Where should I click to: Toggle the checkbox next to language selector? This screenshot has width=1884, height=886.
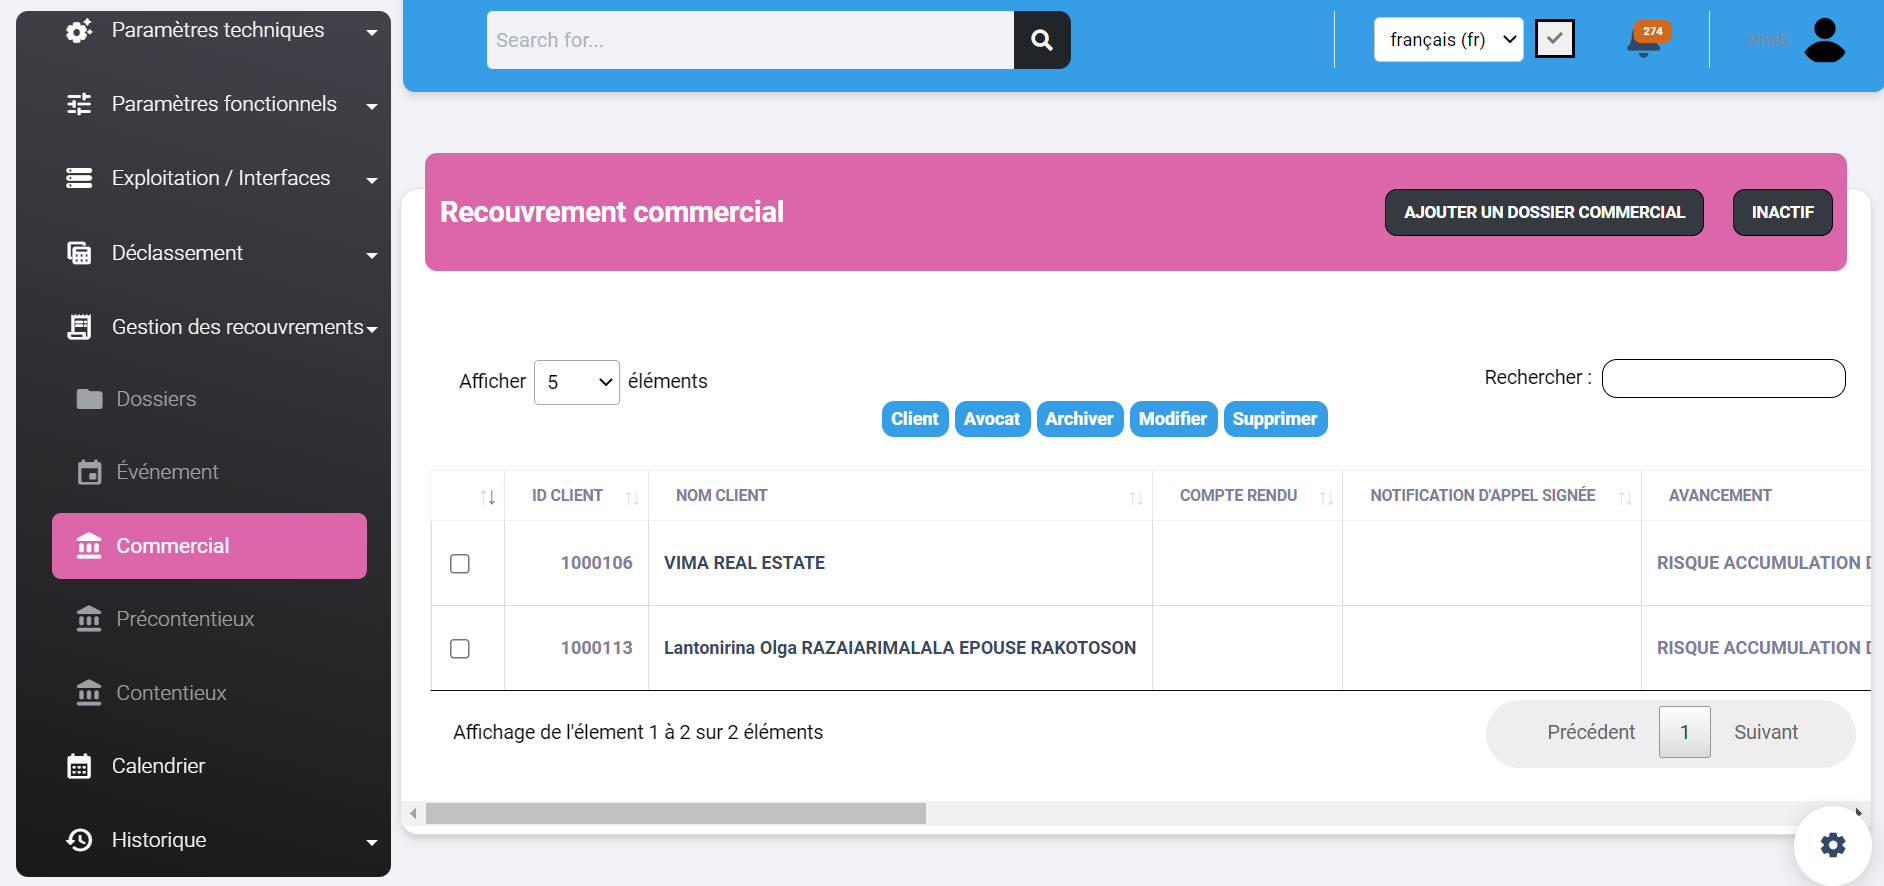(1554, 39)
